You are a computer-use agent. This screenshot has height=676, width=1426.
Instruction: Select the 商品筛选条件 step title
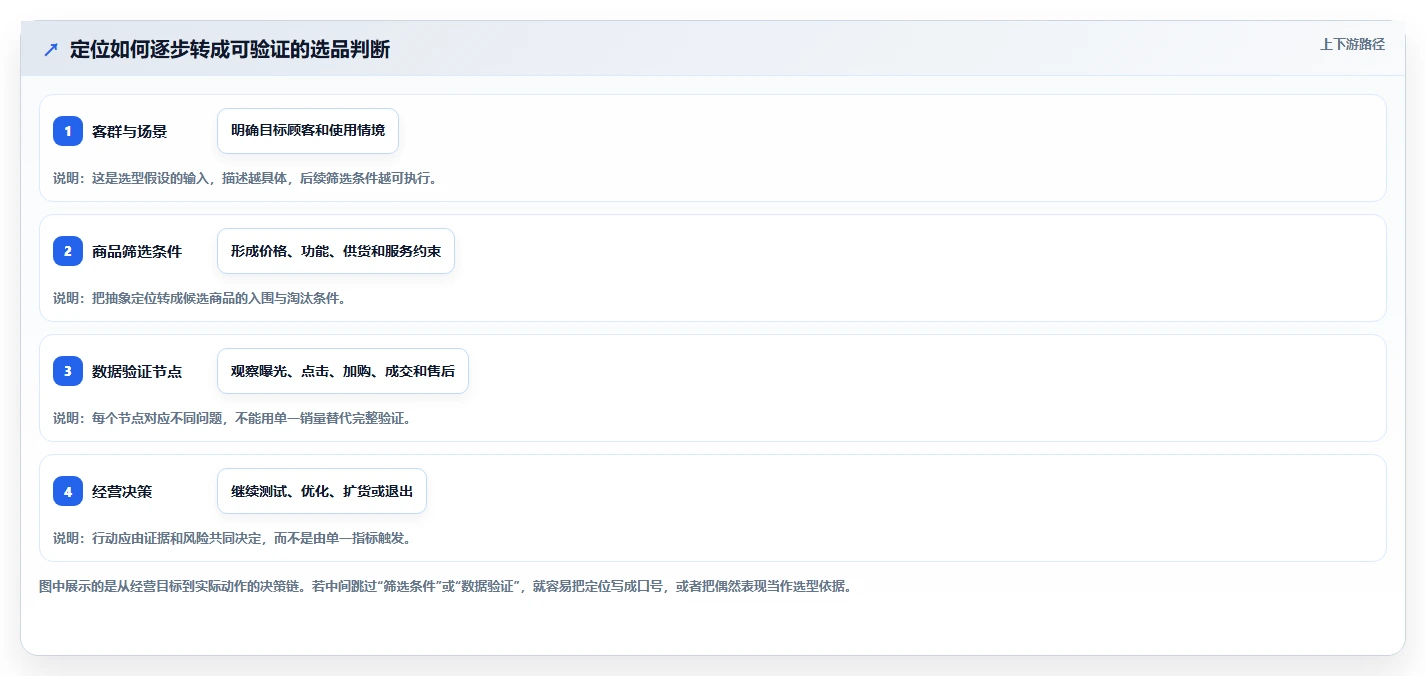tap(137, 251)
